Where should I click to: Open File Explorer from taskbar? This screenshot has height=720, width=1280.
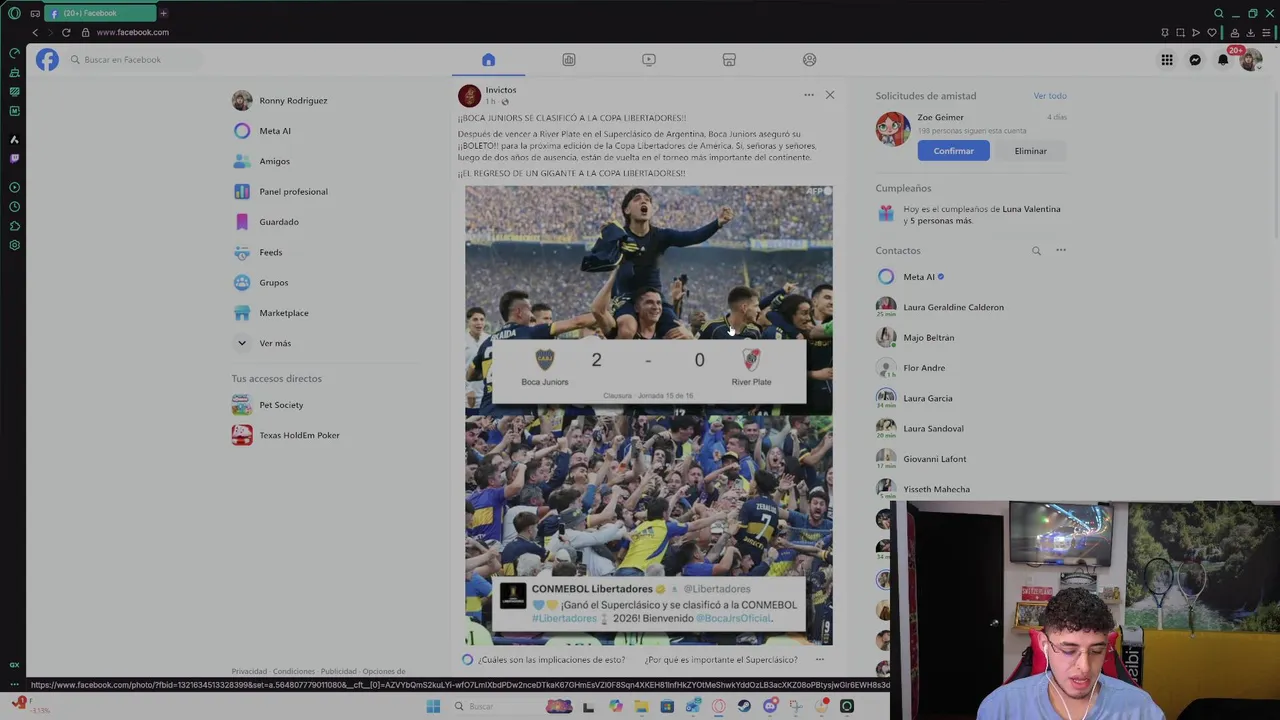coord(641,706)
